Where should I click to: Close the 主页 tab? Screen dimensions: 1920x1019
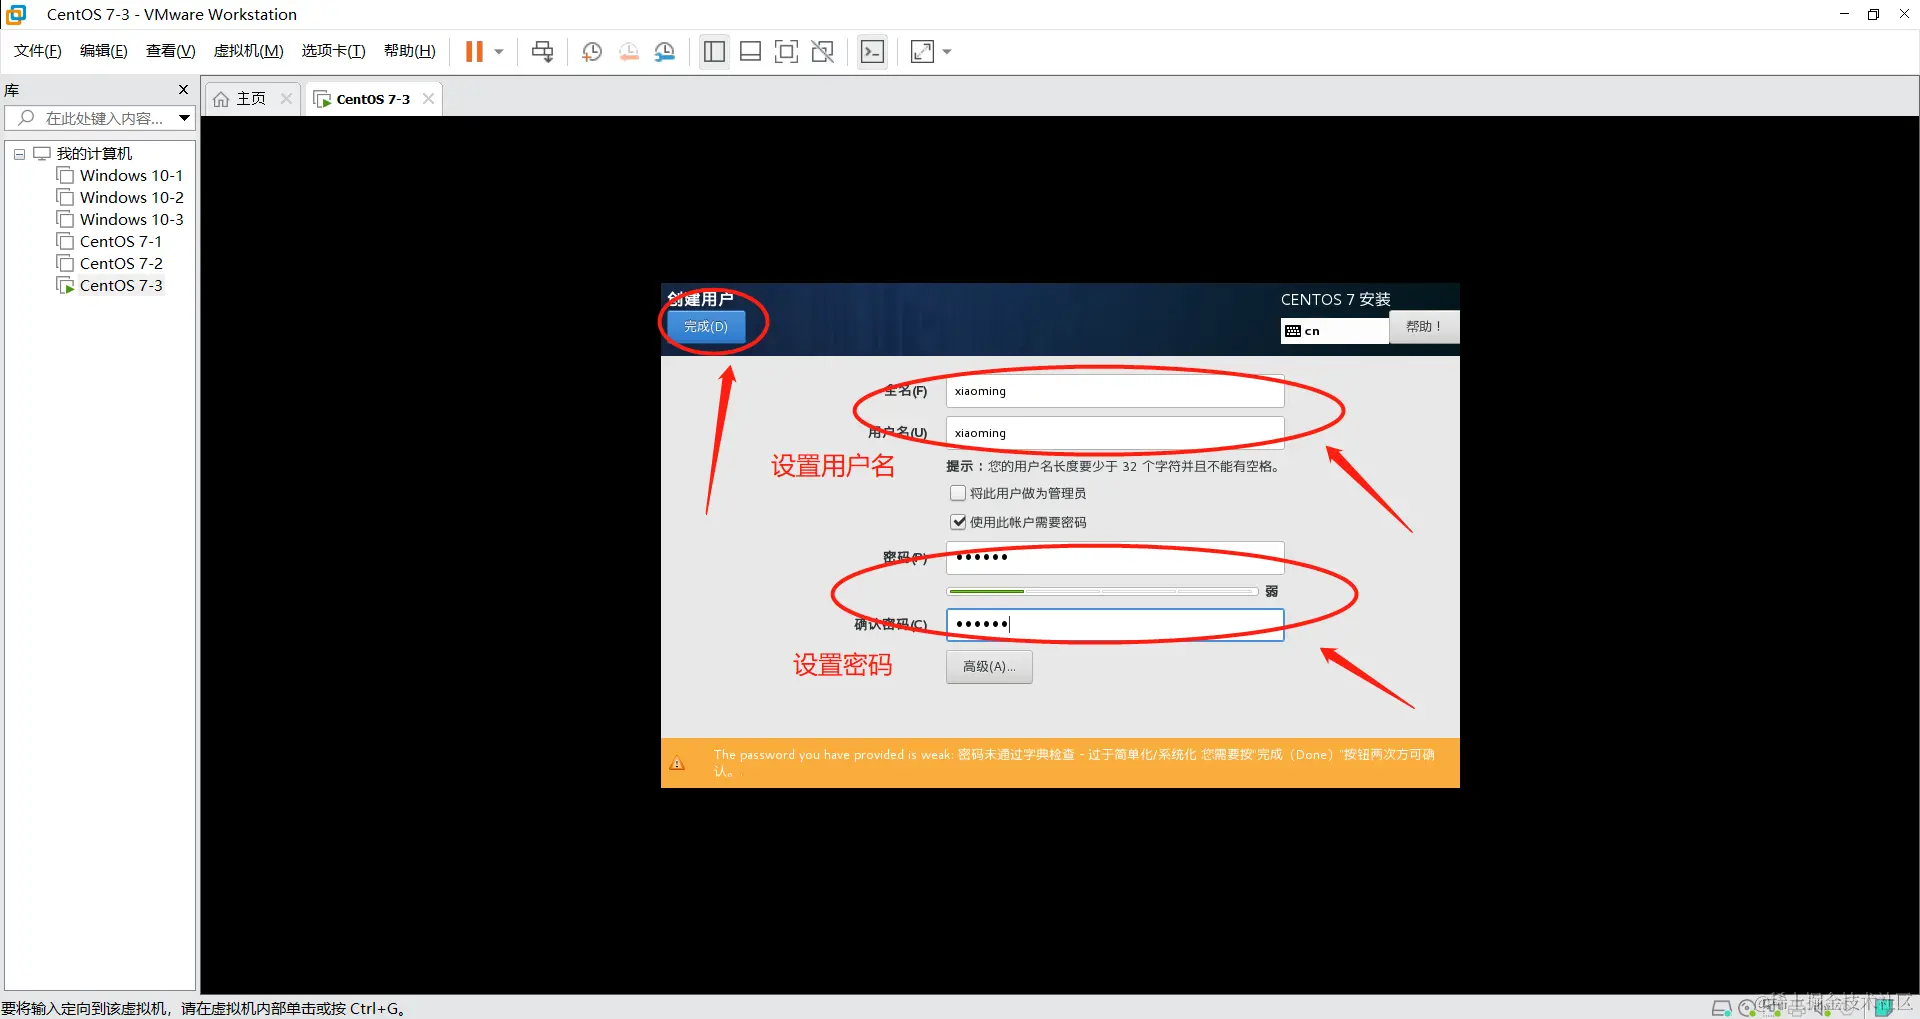click(287, 98)
